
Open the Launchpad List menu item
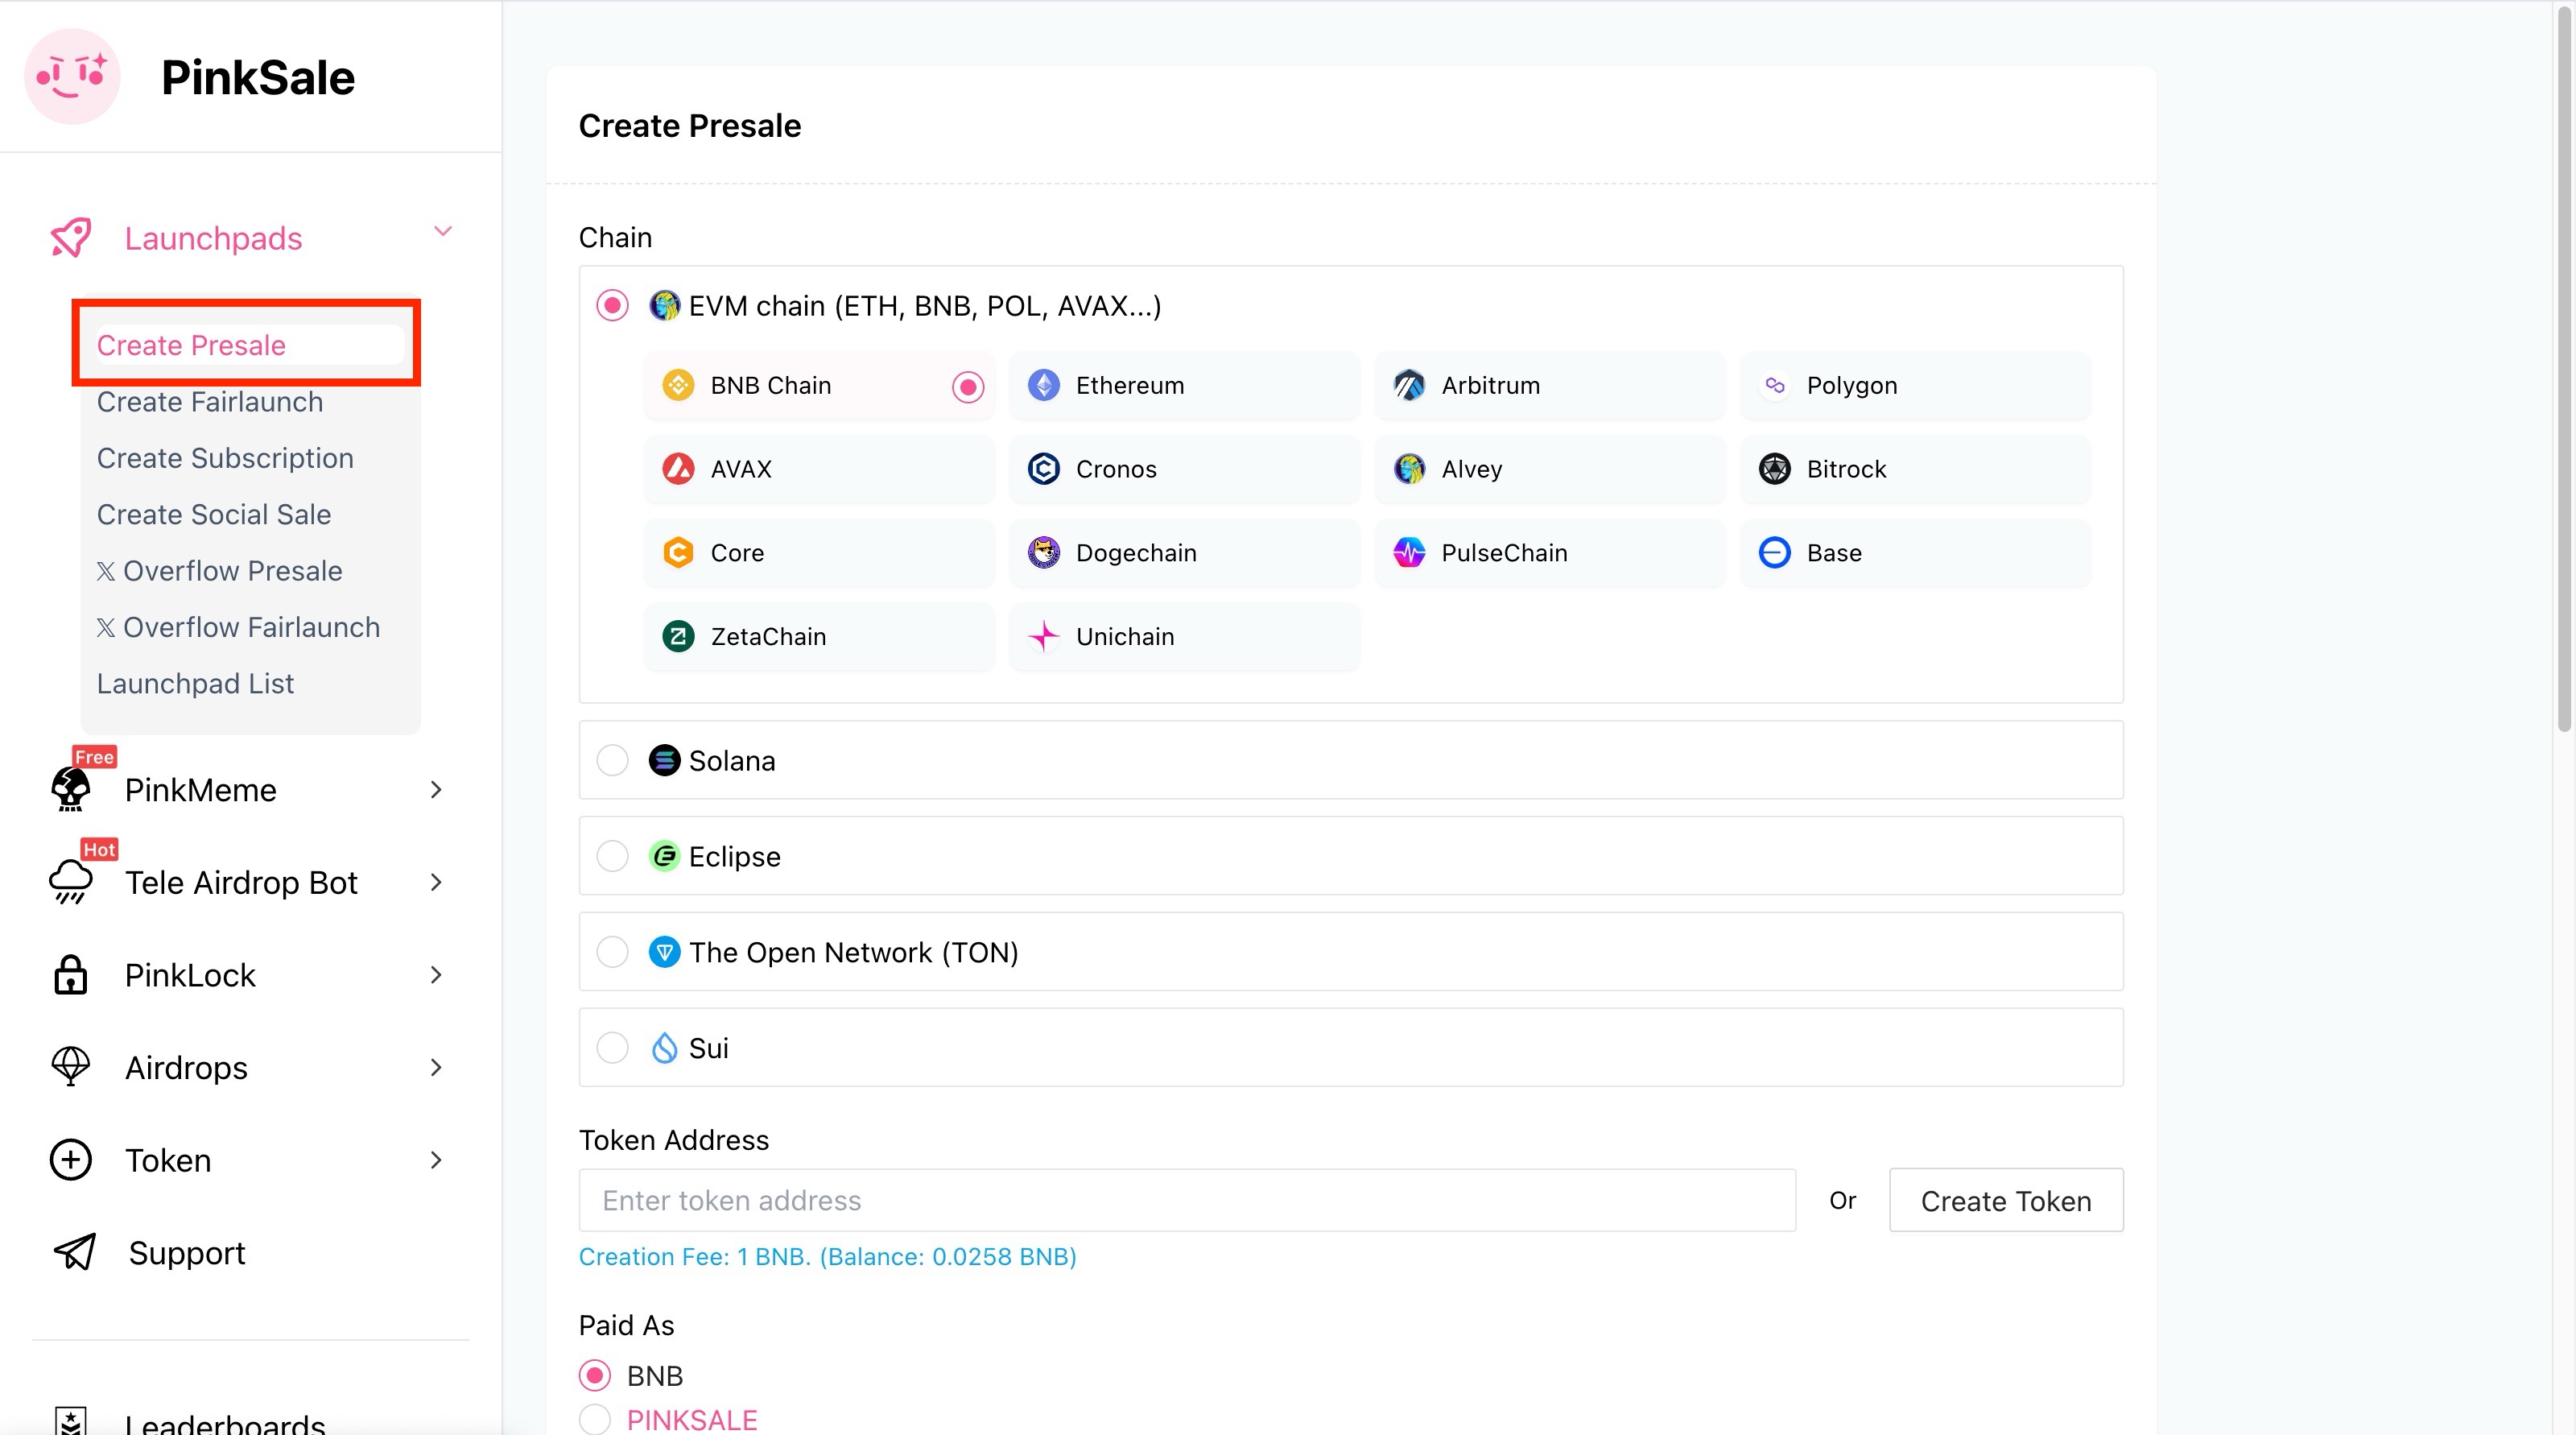click(195, 684)
